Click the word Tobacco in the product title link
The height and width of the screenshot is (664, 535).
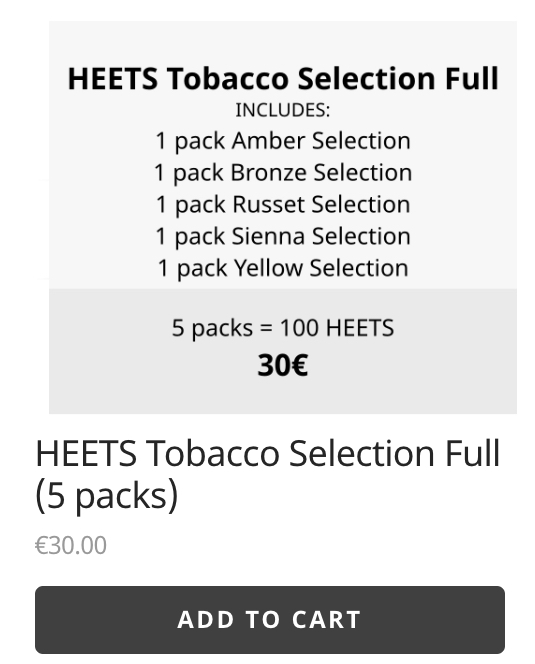coord(213,454)
